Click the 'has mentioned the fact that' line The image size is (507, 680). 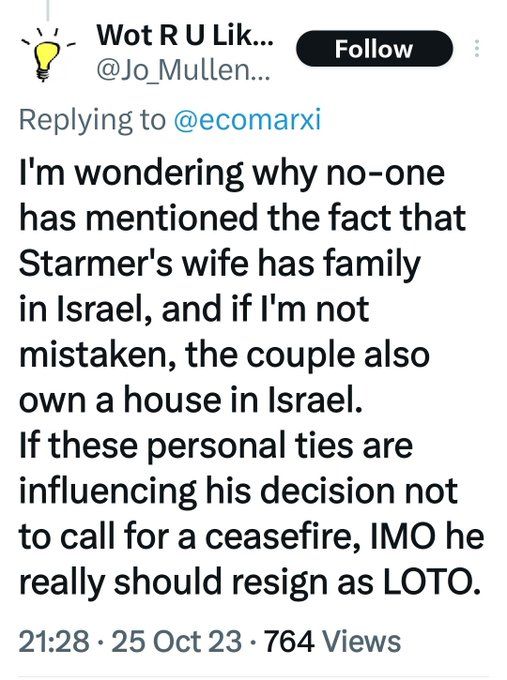242,218
